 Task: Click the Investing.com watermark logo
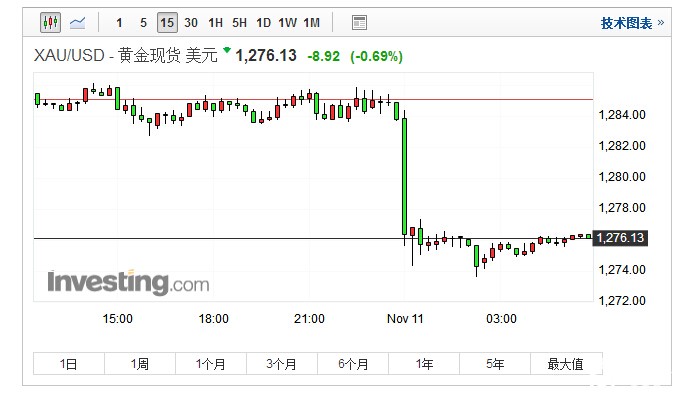tap(128, 281)
